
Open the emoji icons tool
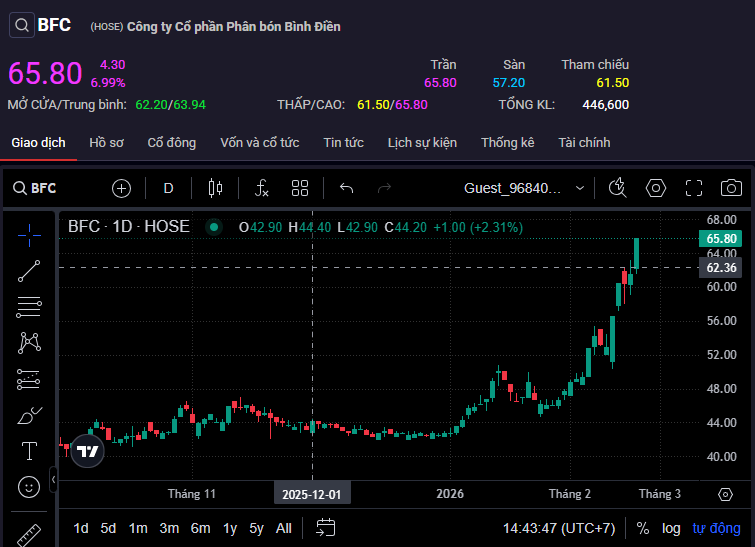pyautogui.click(x=29, y=487)
